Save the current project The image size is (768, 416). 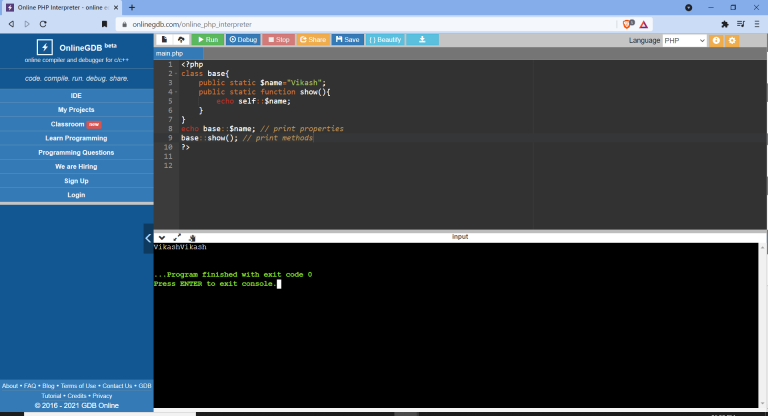click(x=348, y=40)
